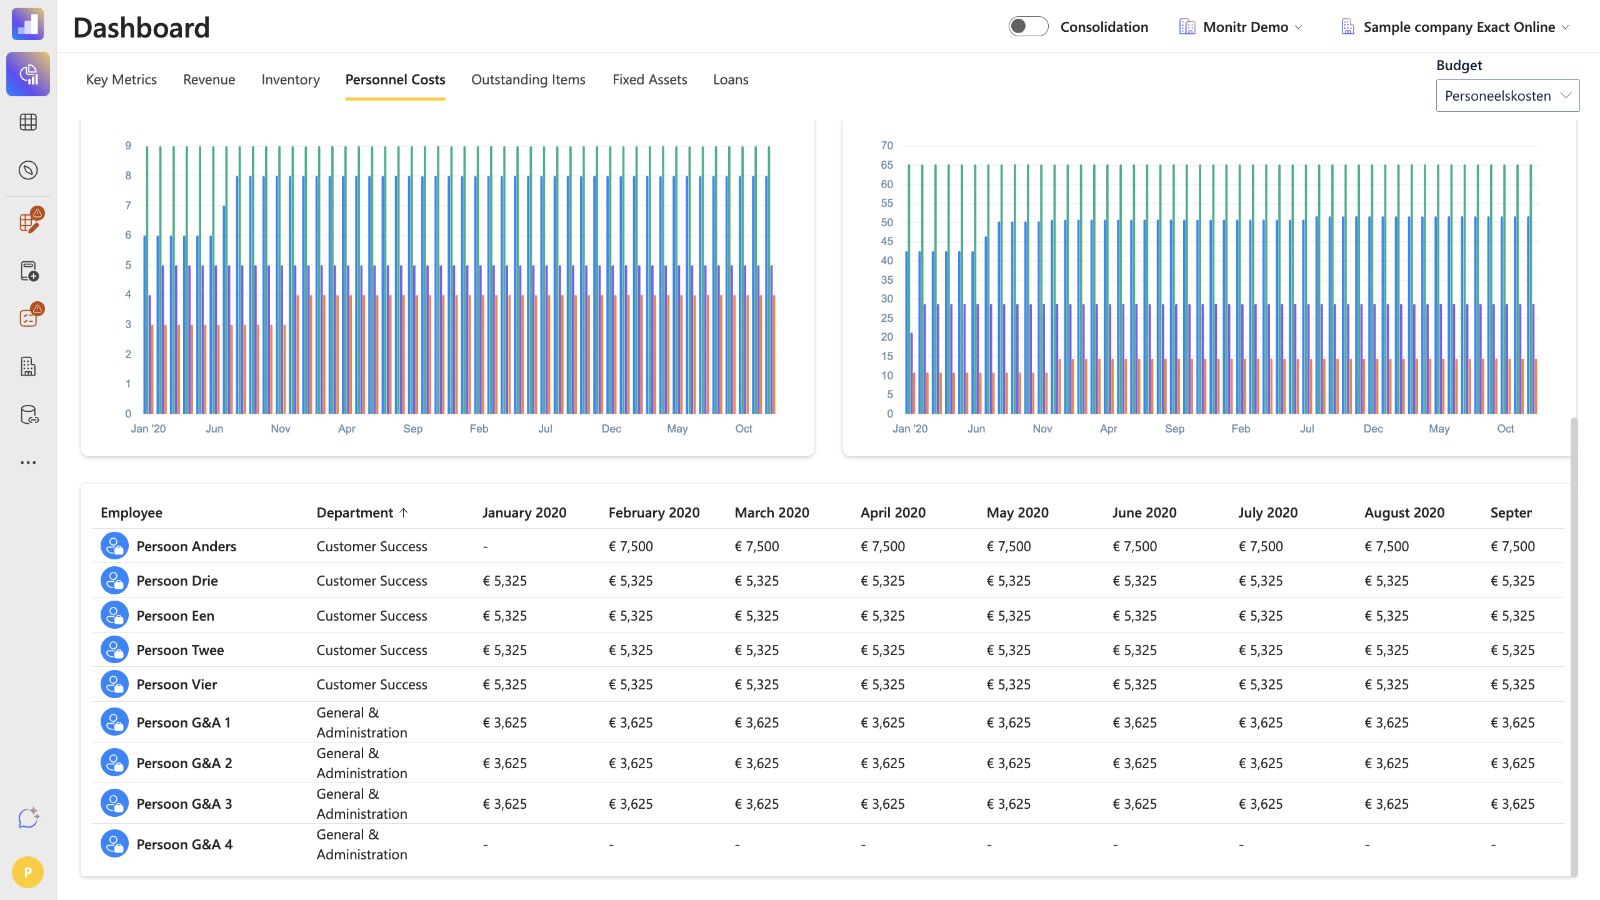Switch to the Revenue tab
This screenshot has height=900, width=1600.
pos(209,80)
